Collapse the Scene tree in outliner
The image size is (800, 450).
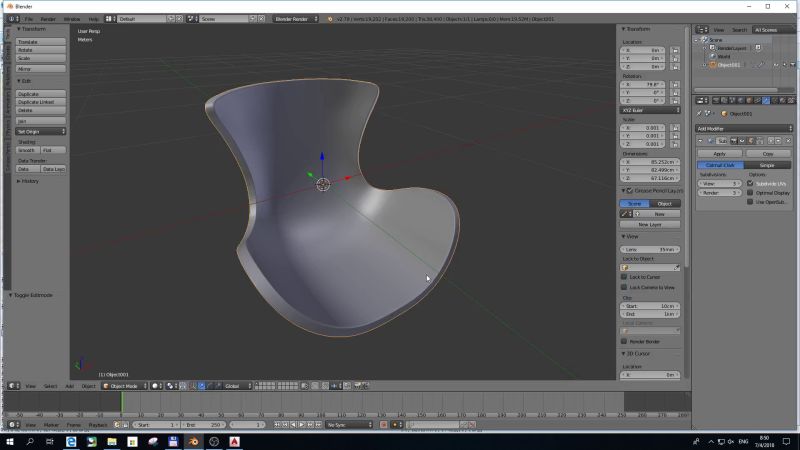coord(697,40)
